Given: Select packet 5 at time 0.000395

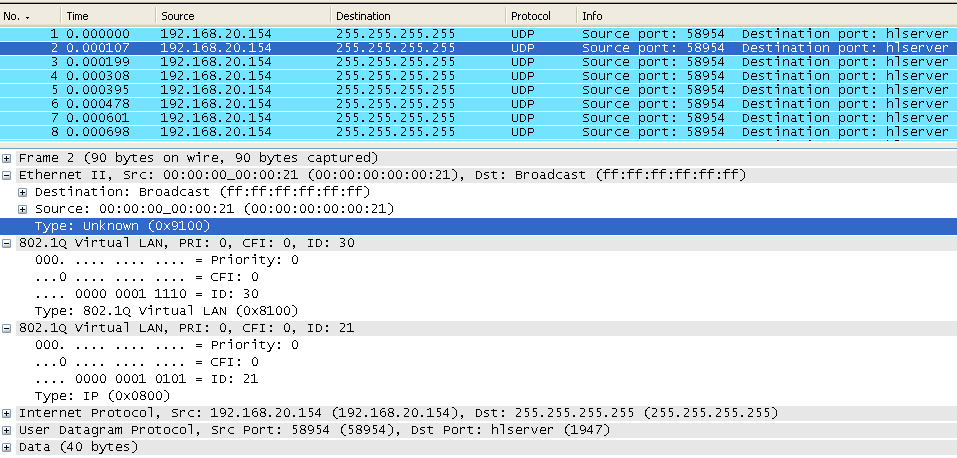Looking at the screenshot, I should 478,90.
